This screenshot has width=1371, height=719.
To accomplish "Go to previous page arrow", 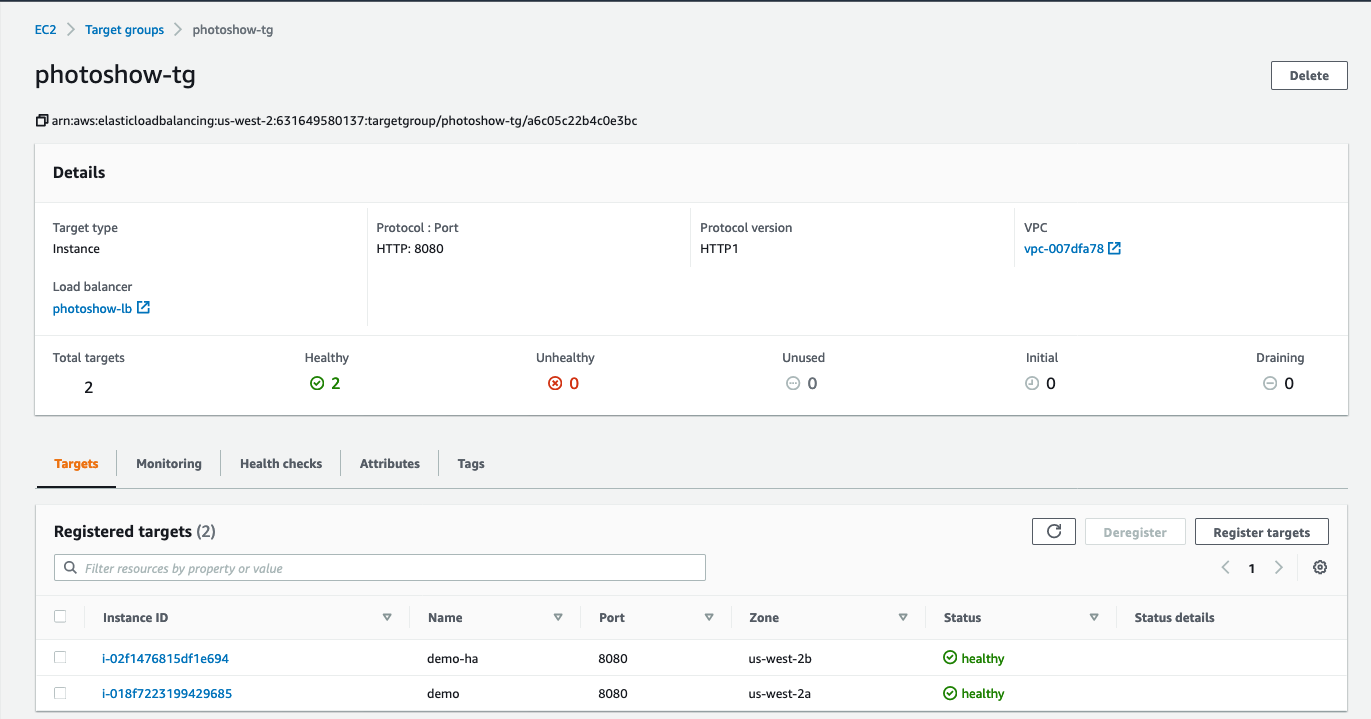I will click(x=1225, y=568).
